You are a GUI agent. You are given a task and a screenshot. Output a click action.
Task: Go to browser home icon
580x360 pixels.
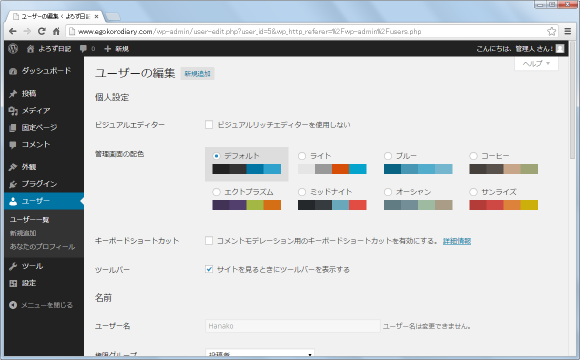coord(56,31)
